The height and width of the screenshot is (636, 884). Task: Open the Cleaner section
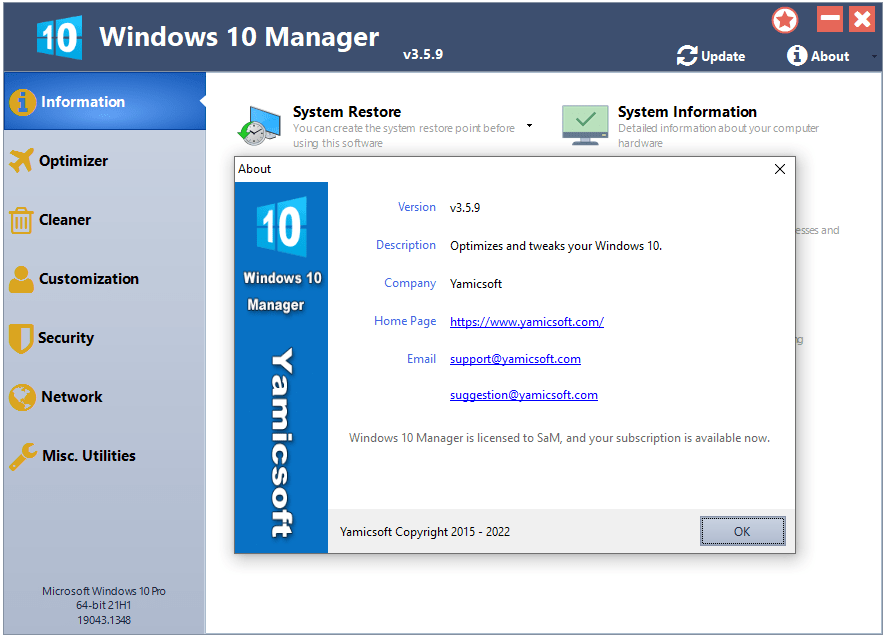pos(105,220)
